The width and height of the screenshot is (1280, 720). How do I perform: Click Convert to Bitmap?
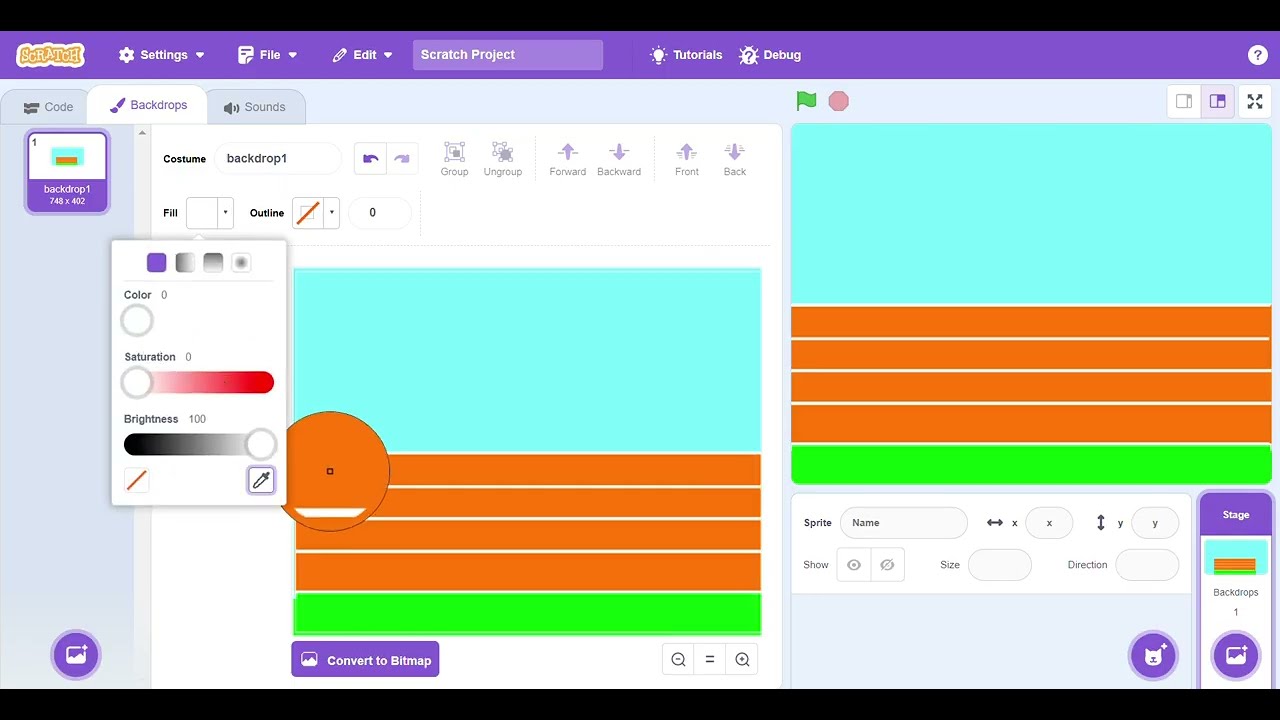(365, 660)
